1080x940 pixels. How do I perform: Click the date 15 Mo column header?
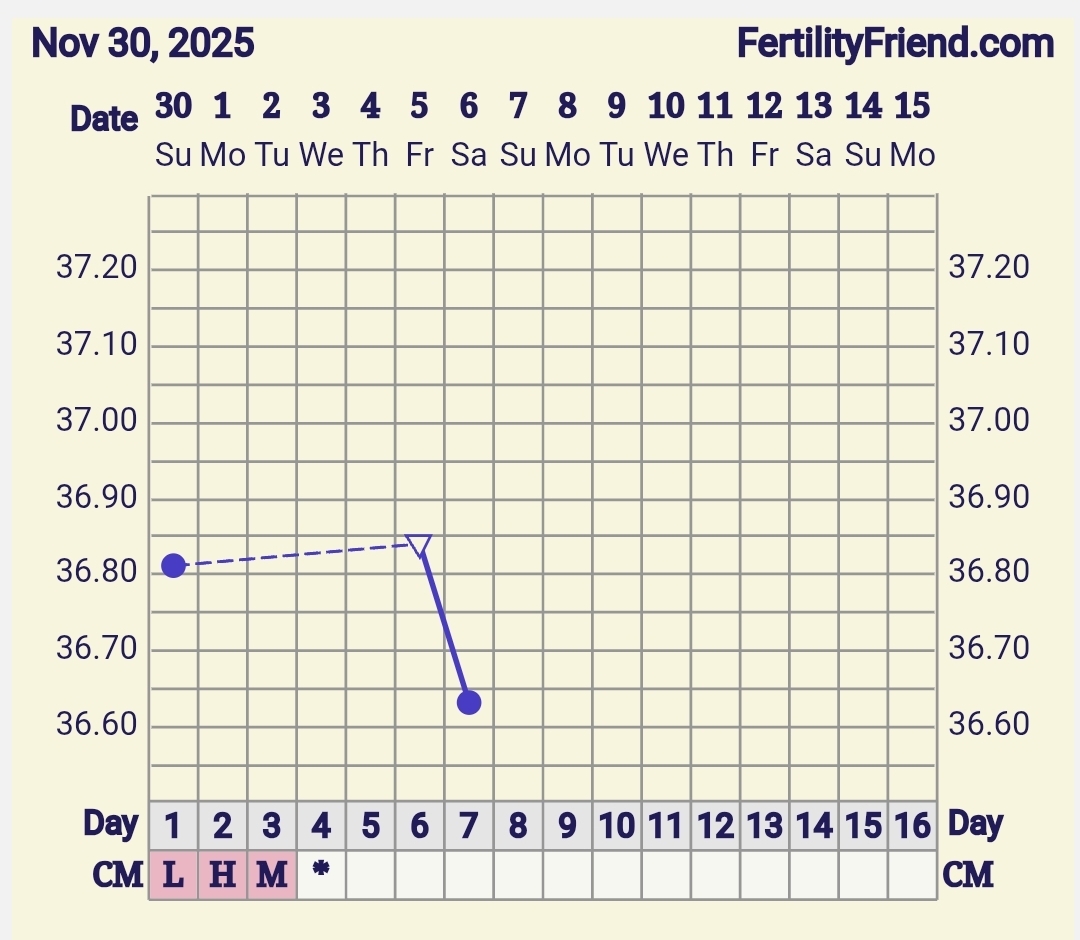(x=912, y=128)
